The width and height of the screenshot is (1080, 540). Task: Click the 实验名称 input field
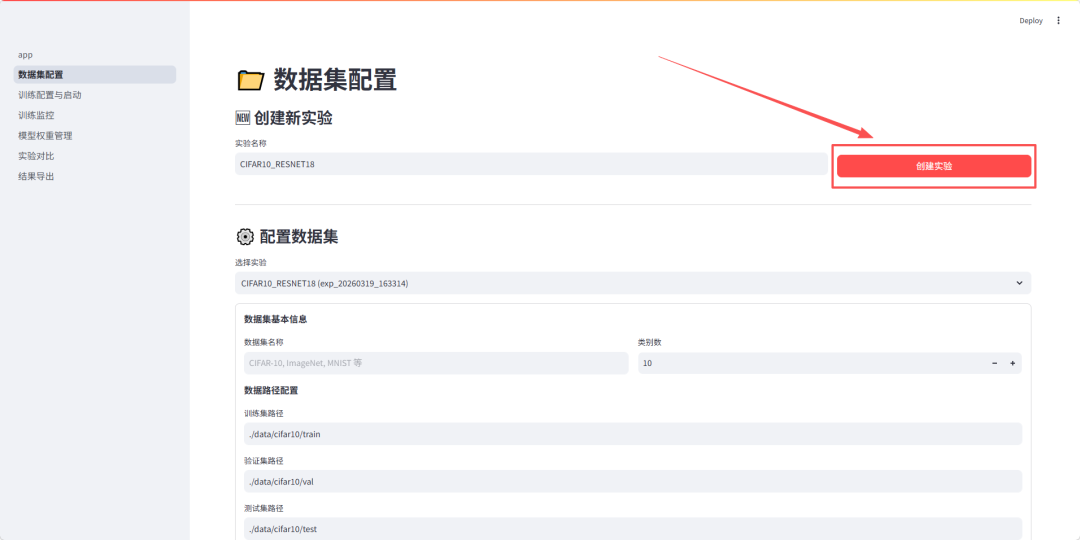point(530,164)
